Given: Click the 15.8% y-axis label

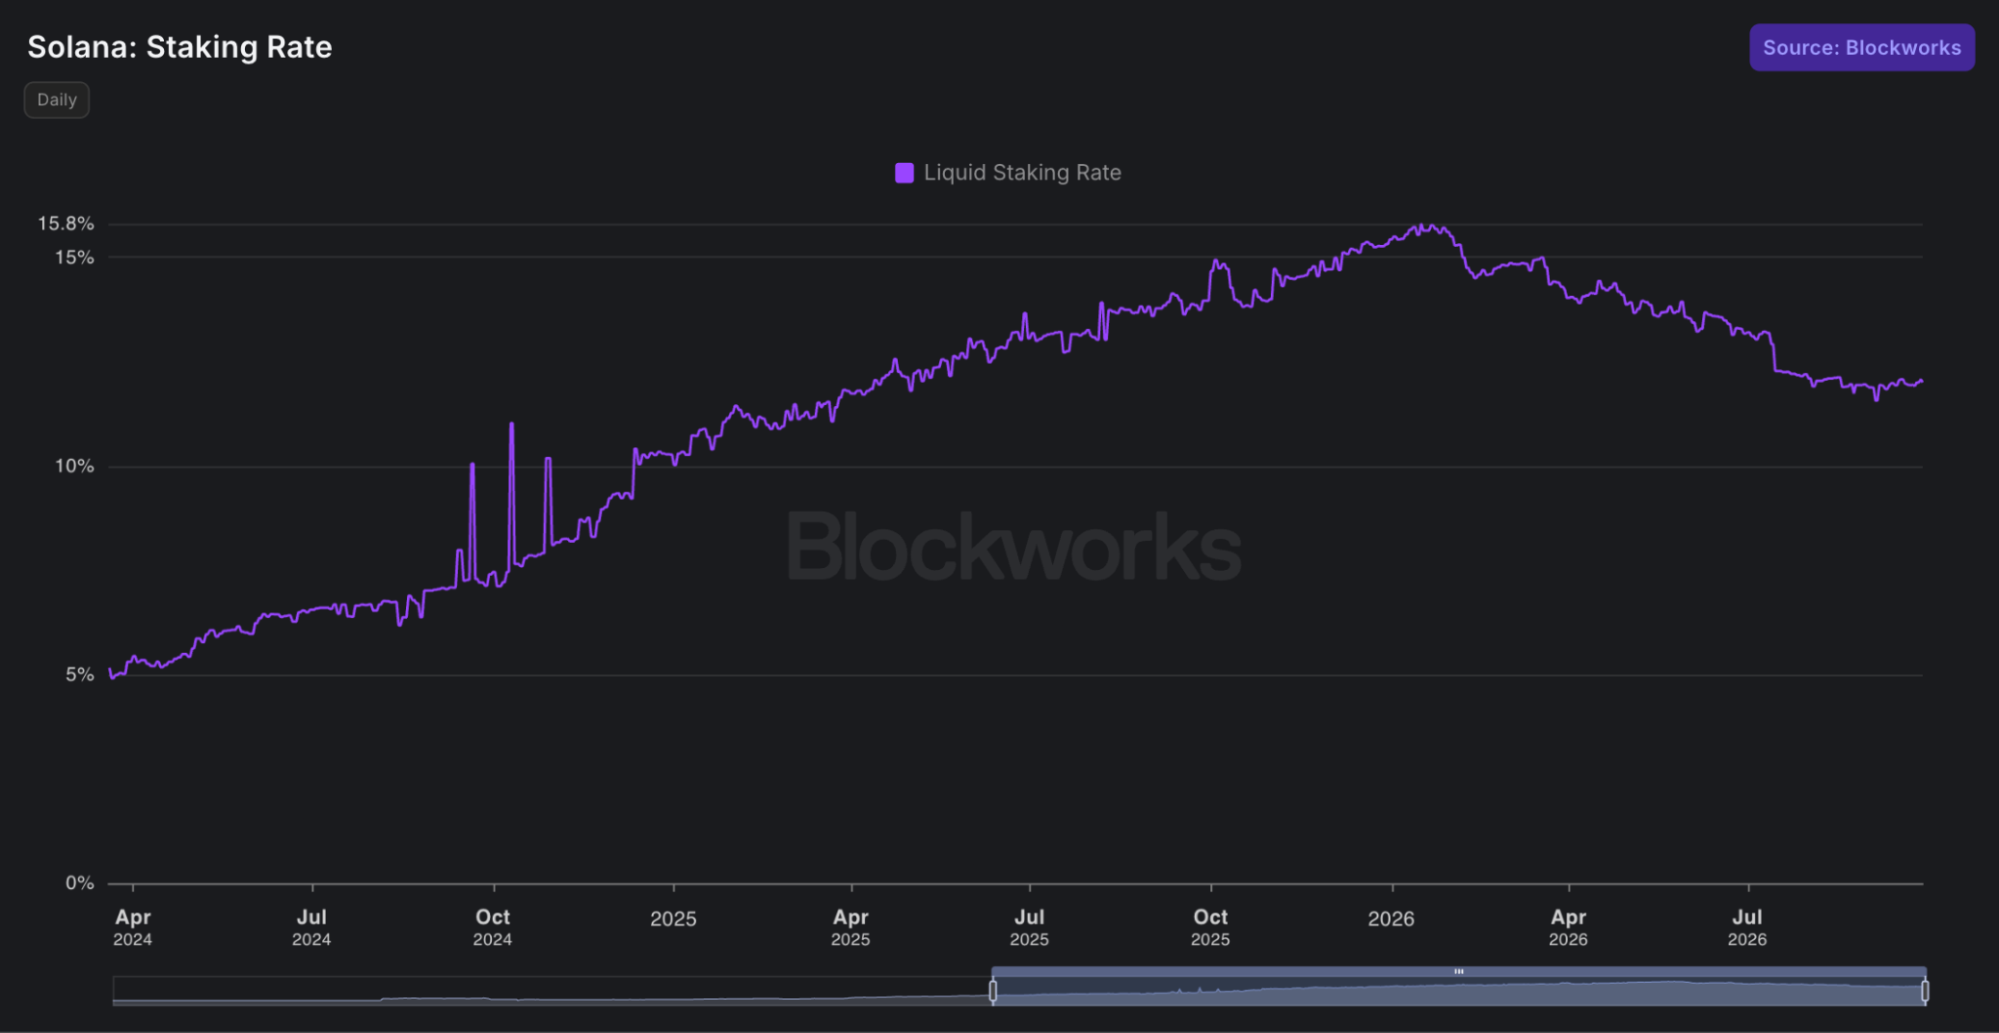Looking at the screenshot, I should point(66,224).
